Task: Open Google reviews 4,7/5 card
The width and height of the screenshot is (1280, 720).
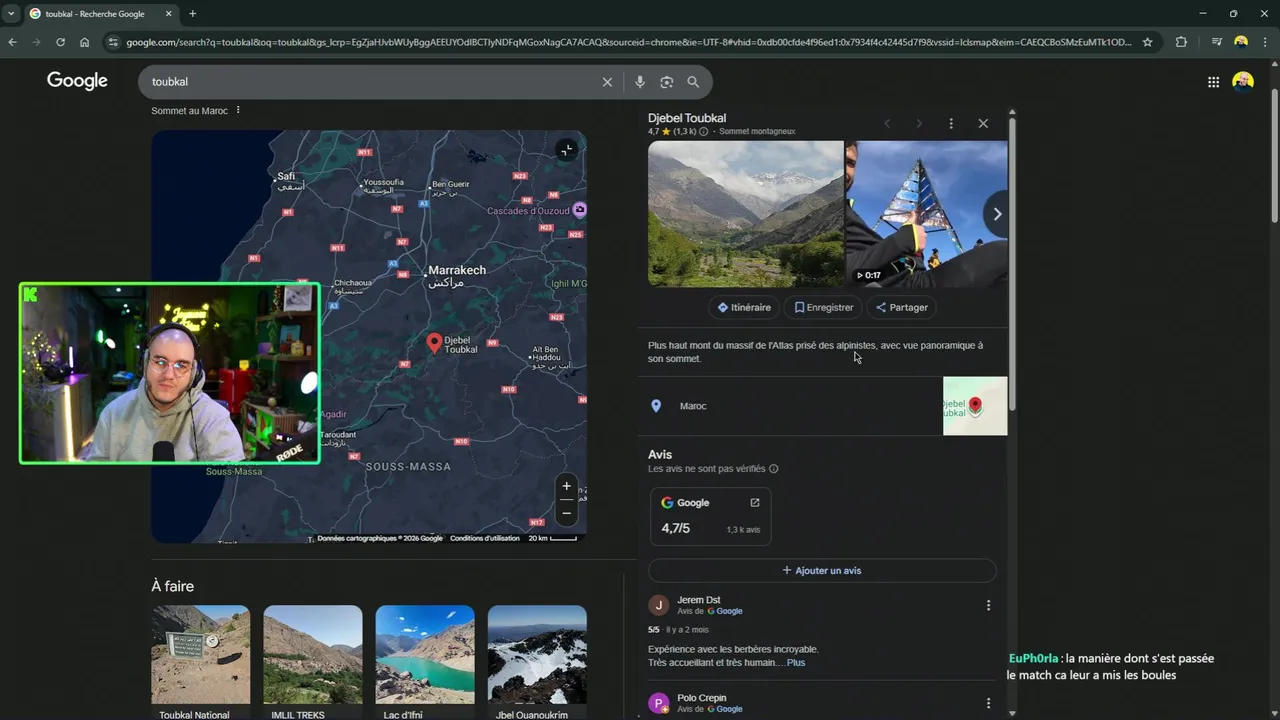Action: (x=710, y=516)
